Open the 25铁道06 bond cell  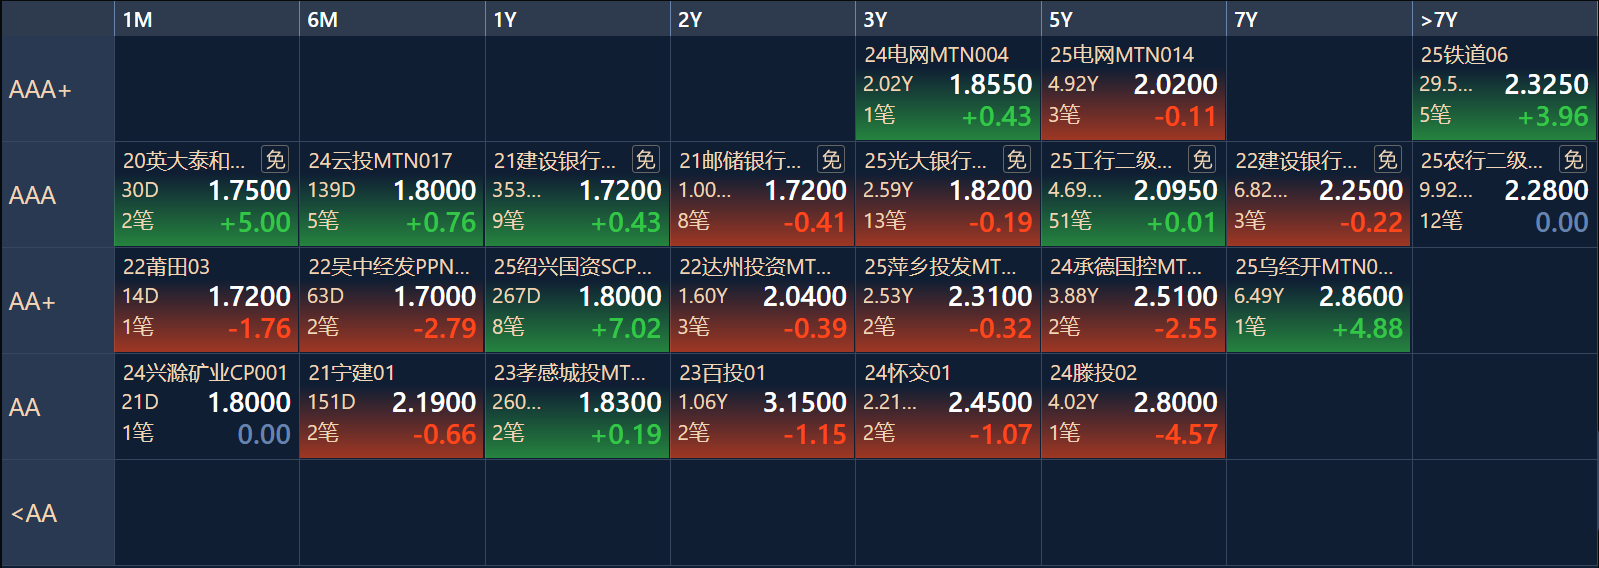[1505, 87]
